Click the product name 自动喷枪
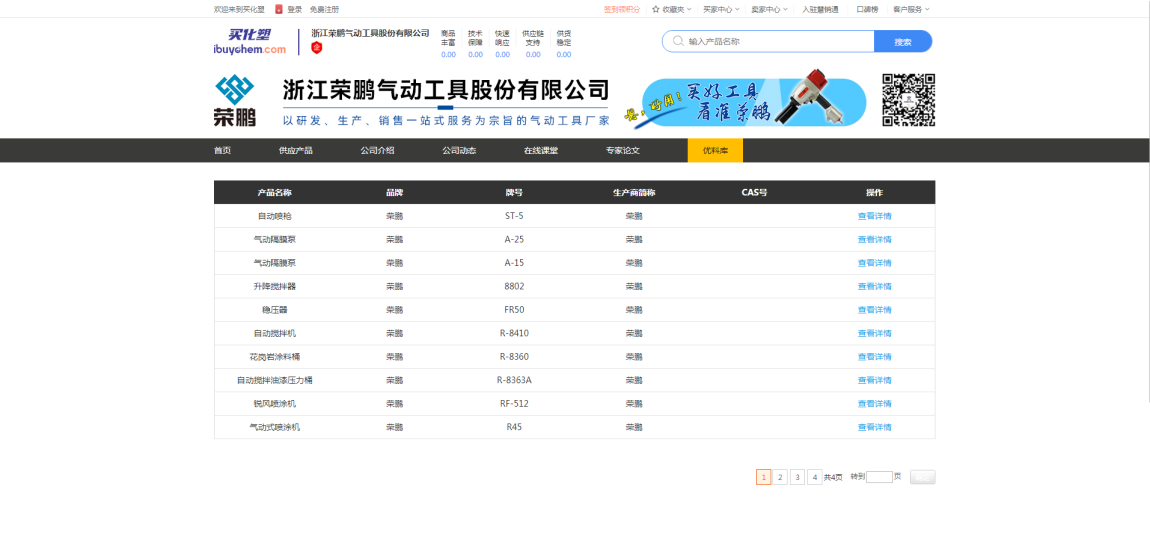The height and width of the screenshot is (542, 1150). (275, 216)
